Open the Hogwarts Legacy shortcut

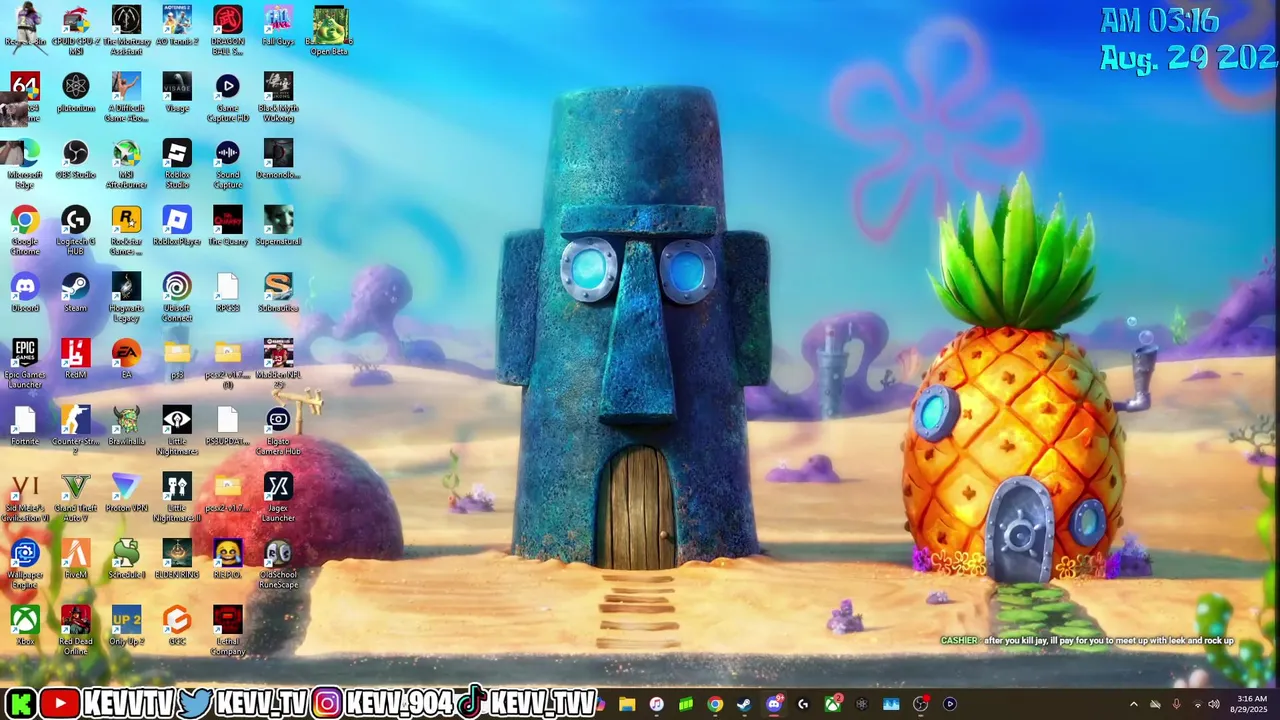tap(126, 298)
